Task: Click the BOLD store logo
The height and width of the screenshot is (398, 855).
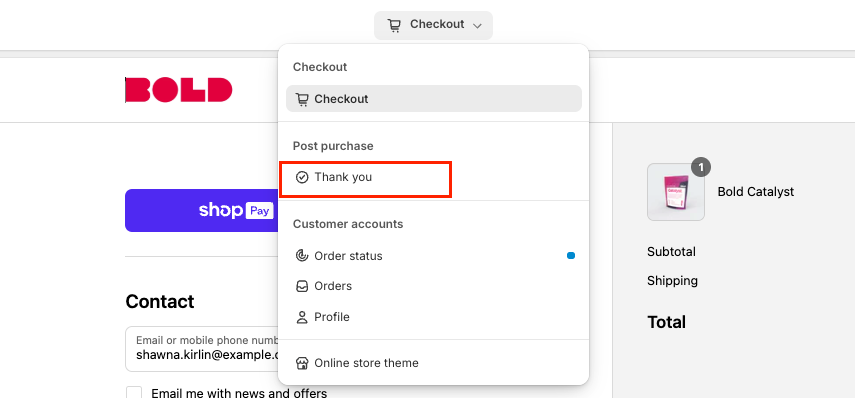Action: click(179, 90)
